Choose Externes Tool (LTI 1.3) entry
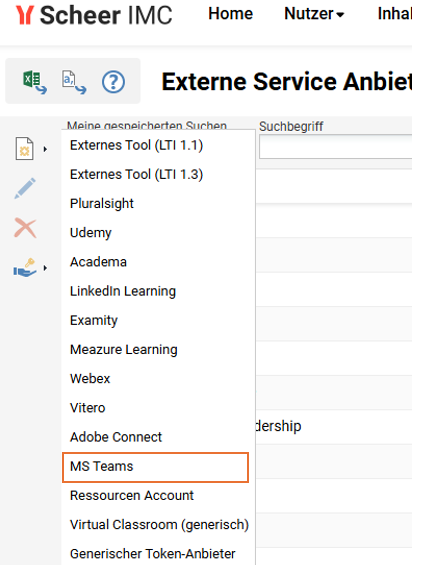Screen dimensions: 433x565 pos(136,175)
